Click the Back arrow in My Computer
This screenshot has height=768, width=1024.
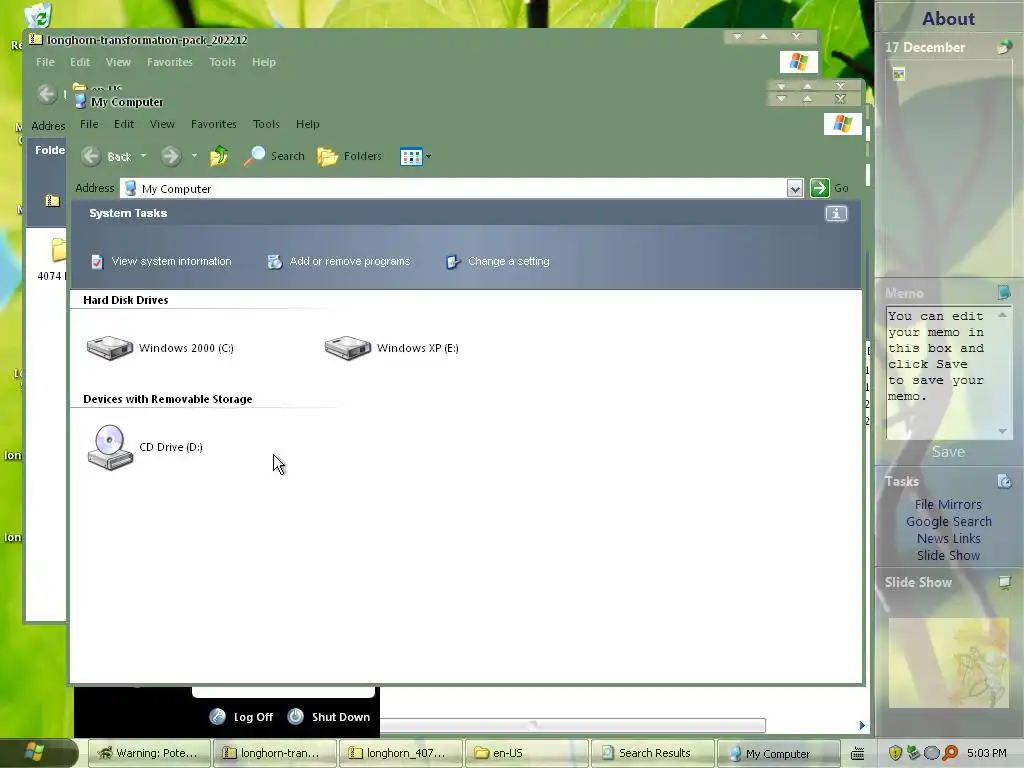click(91, 156)
